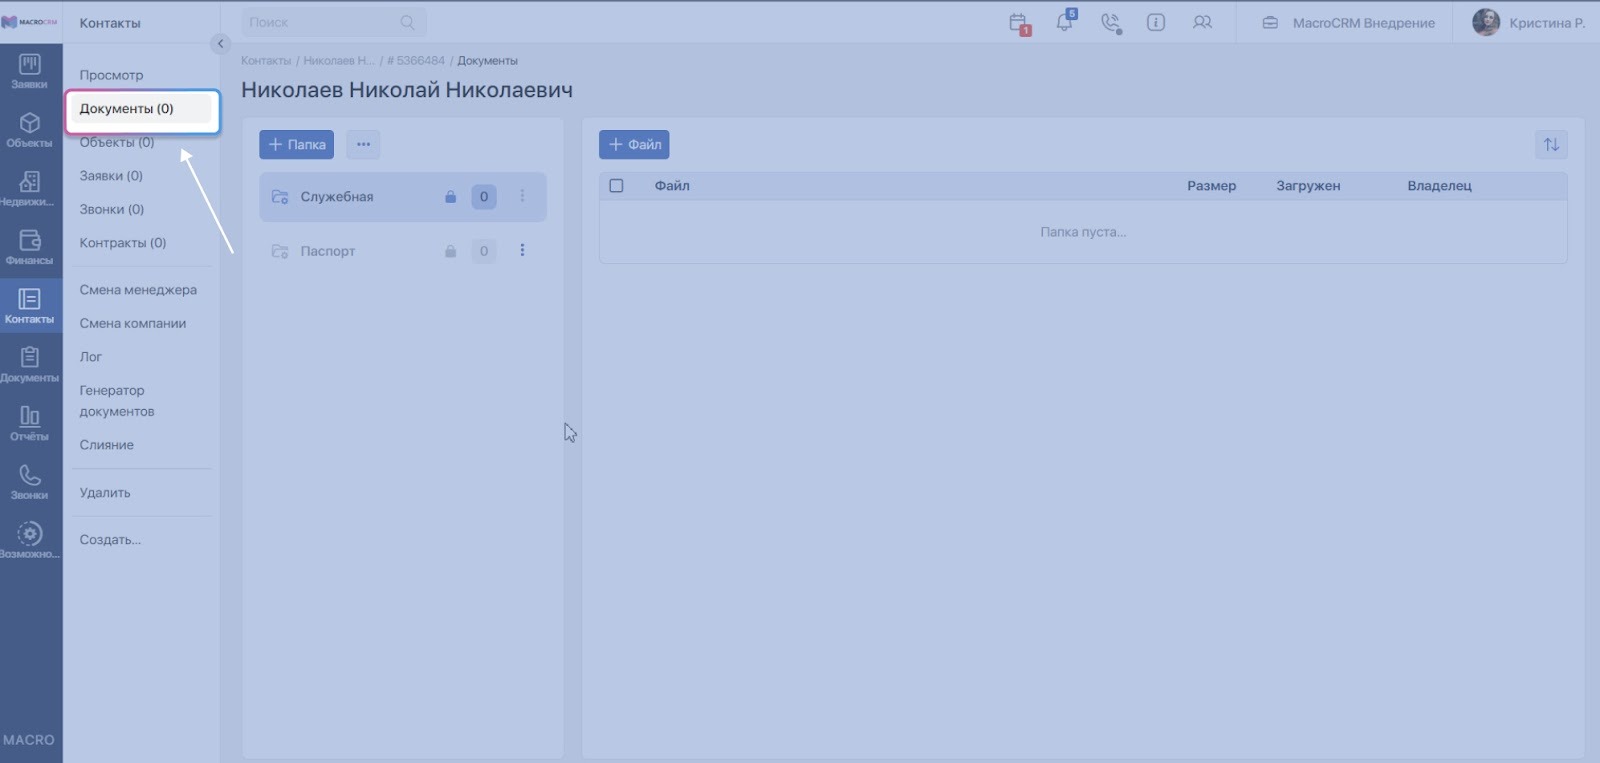Open the Служебная folder options menu

(x=522, y=197)
